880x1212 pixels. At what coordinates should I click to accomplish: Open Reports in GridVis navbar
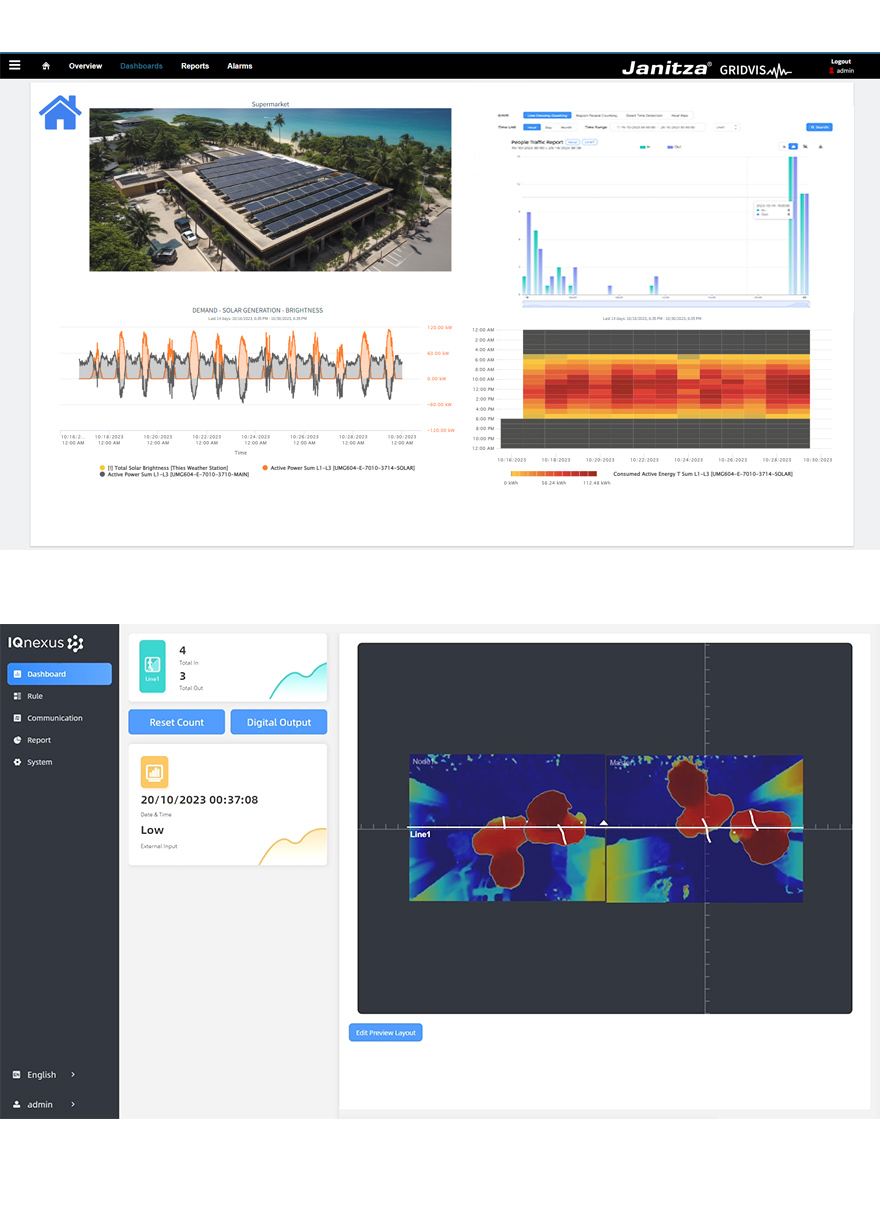[195, 66]
